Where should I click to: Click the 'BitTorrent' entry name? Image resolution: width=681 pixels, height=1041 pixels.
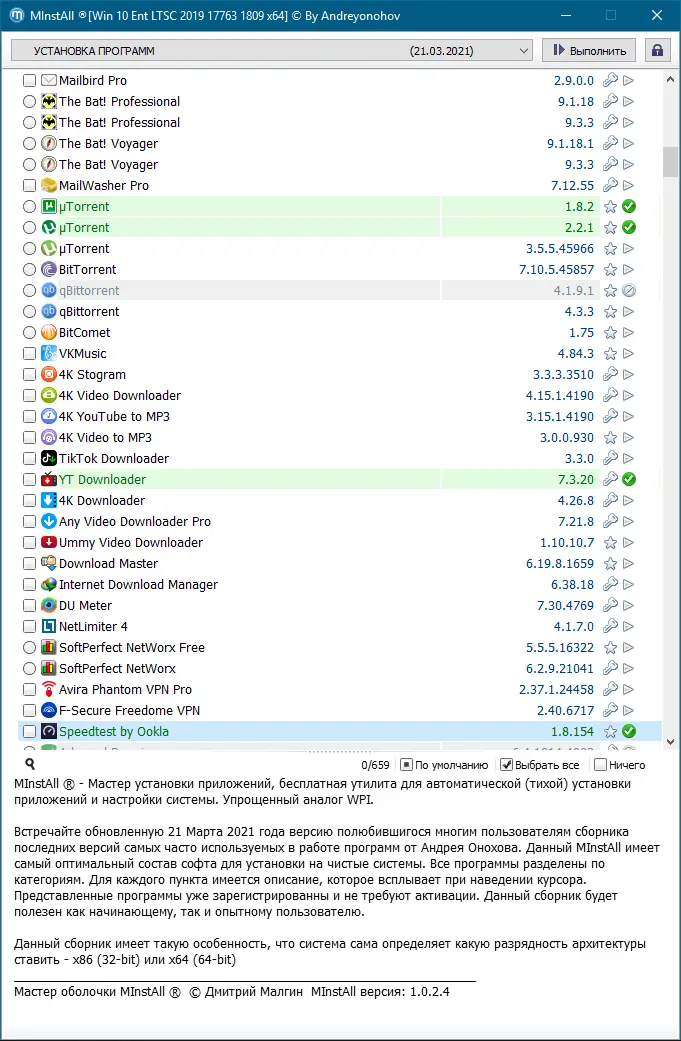pyautogui.click(x=87, y=270)
